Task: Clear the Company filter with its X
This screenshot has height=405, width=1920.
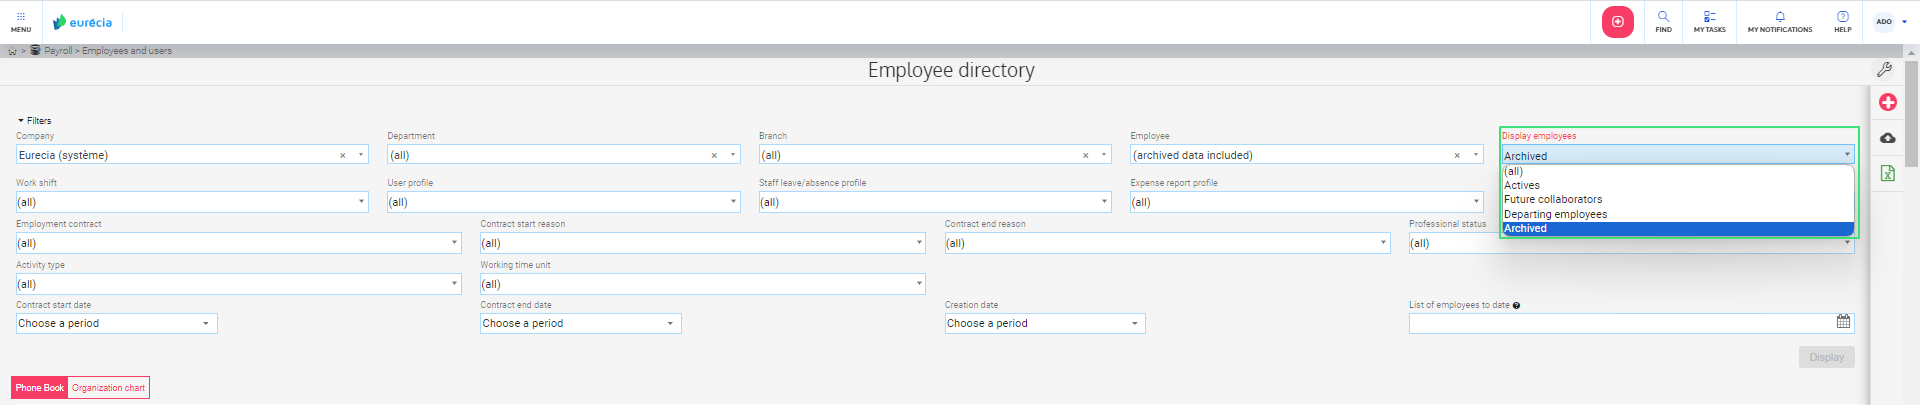Action: [342, 155]
